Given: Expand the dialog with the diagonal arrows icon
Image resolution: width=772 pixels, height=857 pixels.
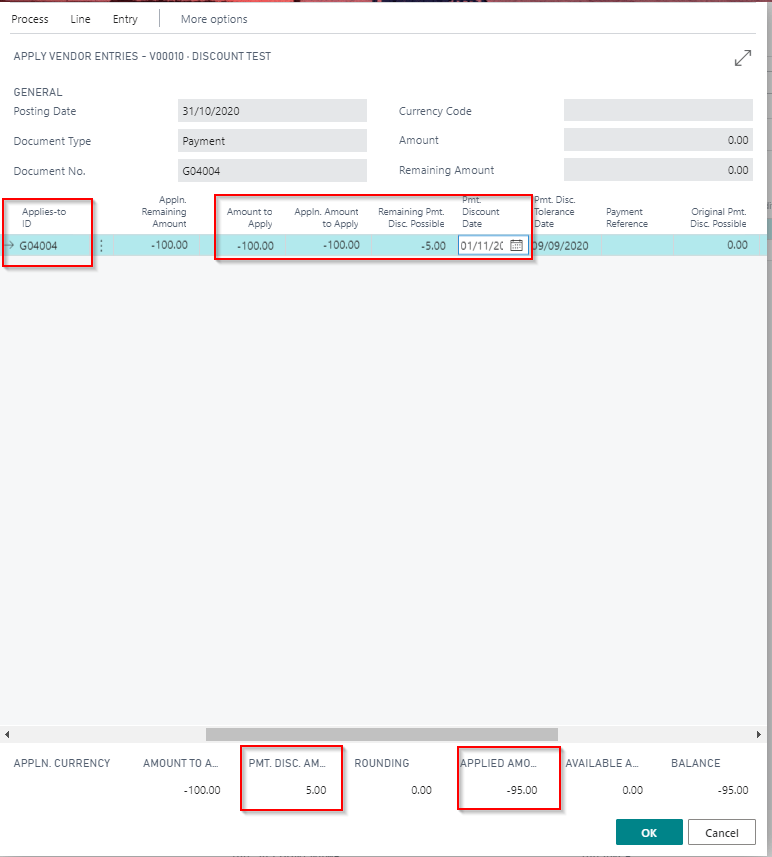Looking at the screenshot, I should click(742, 58).
